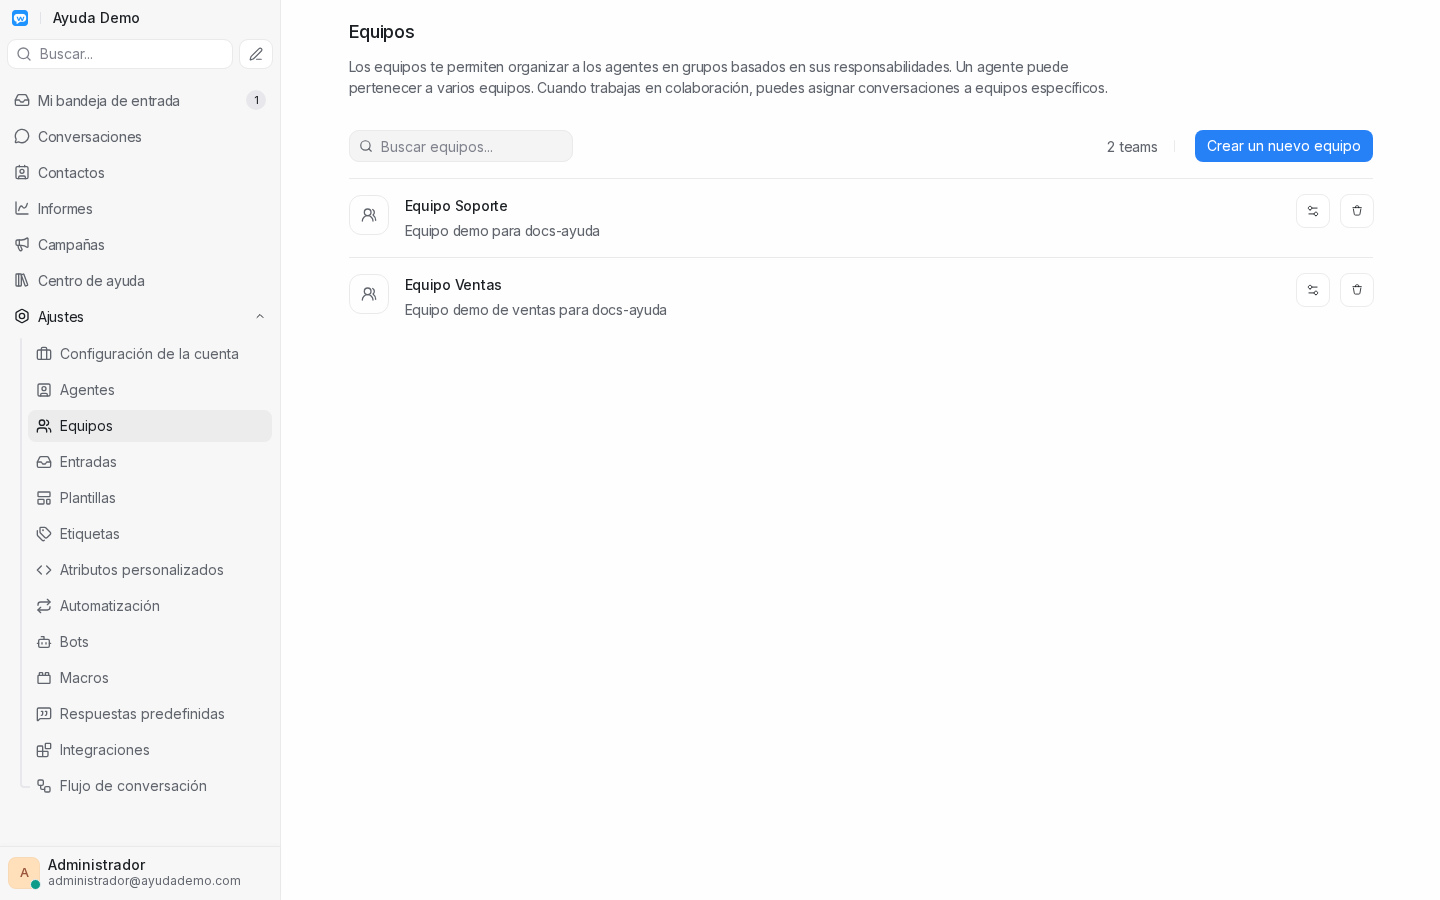Select Agentes in settings submenu
Viewport: 1440px width, 900px height.
[x=150, y=390]
